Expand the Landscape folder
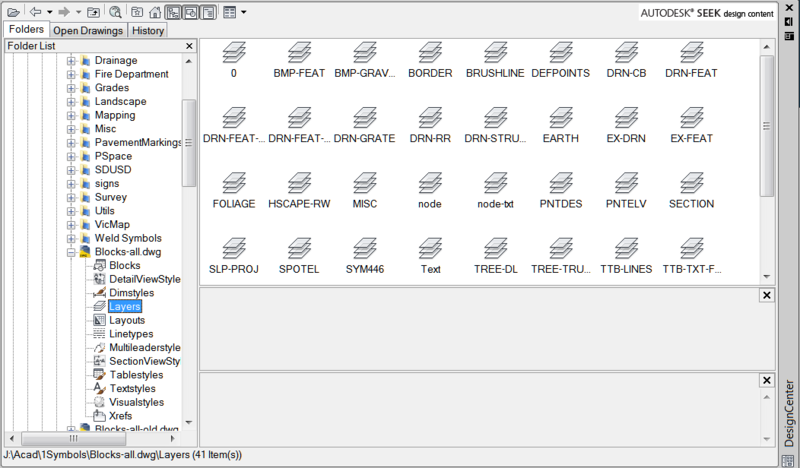The image size is (800, 468). tap(71, 102)
